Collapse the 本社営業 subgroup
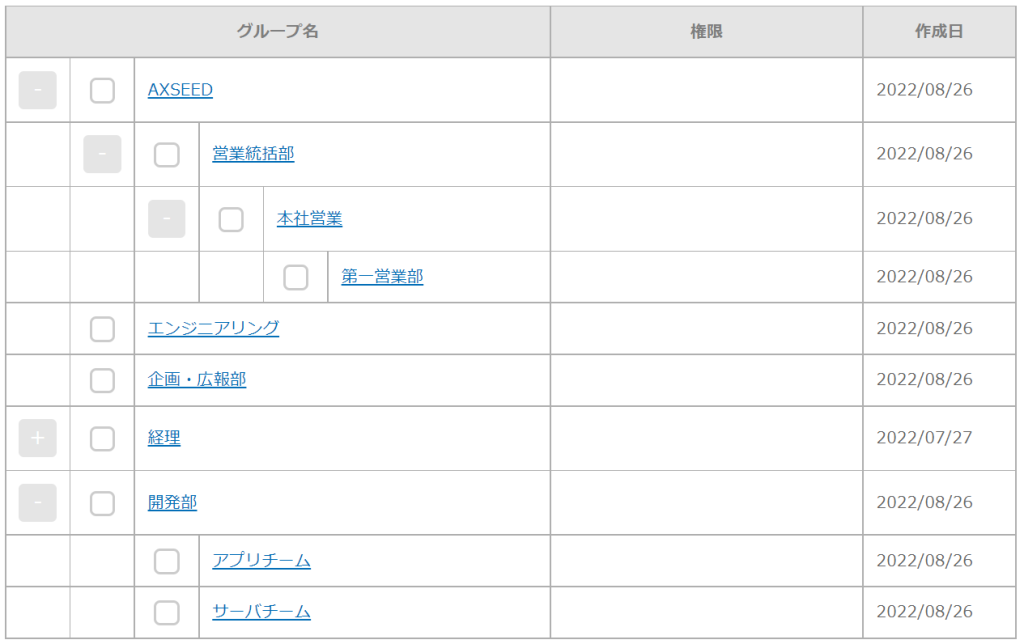Image resolution: width=1024 pixels, height=644 pixels. [166, 218]
